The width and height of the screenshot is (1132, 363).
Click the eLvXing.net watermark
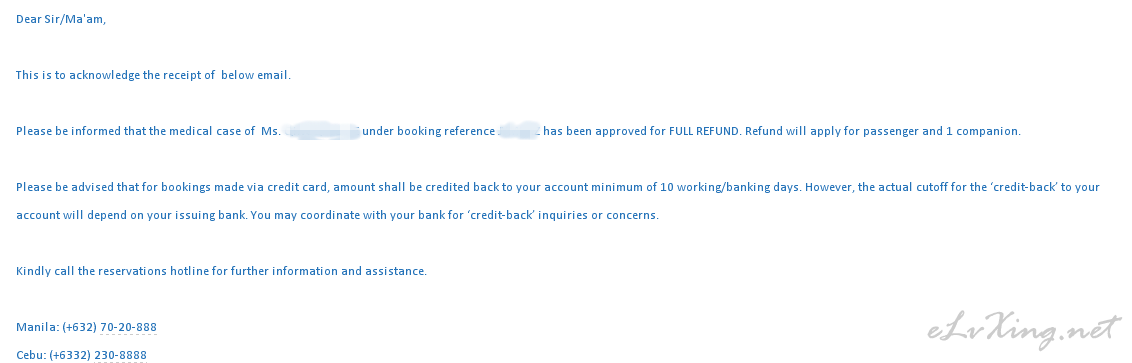1024,330
